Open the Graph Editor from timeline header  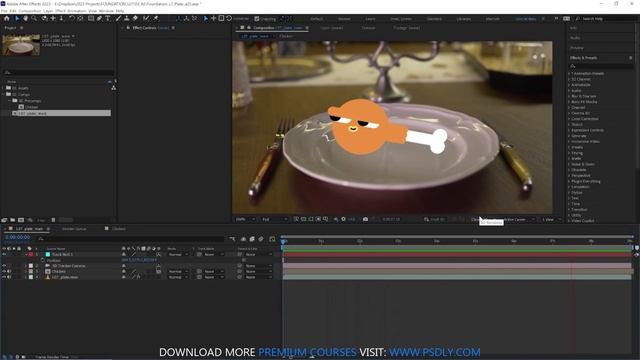pos(272,239)
